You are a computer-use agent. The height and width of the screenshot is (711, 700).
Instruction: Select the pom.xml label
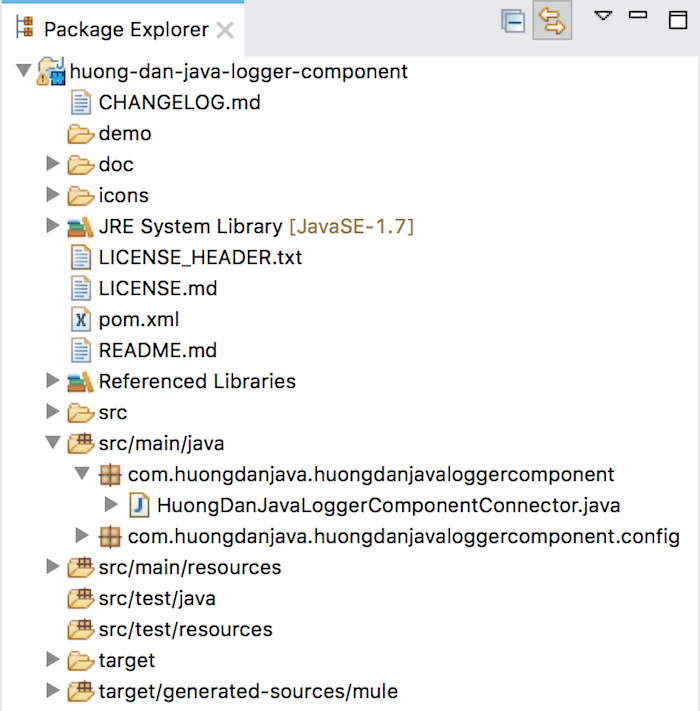point(139,320)
